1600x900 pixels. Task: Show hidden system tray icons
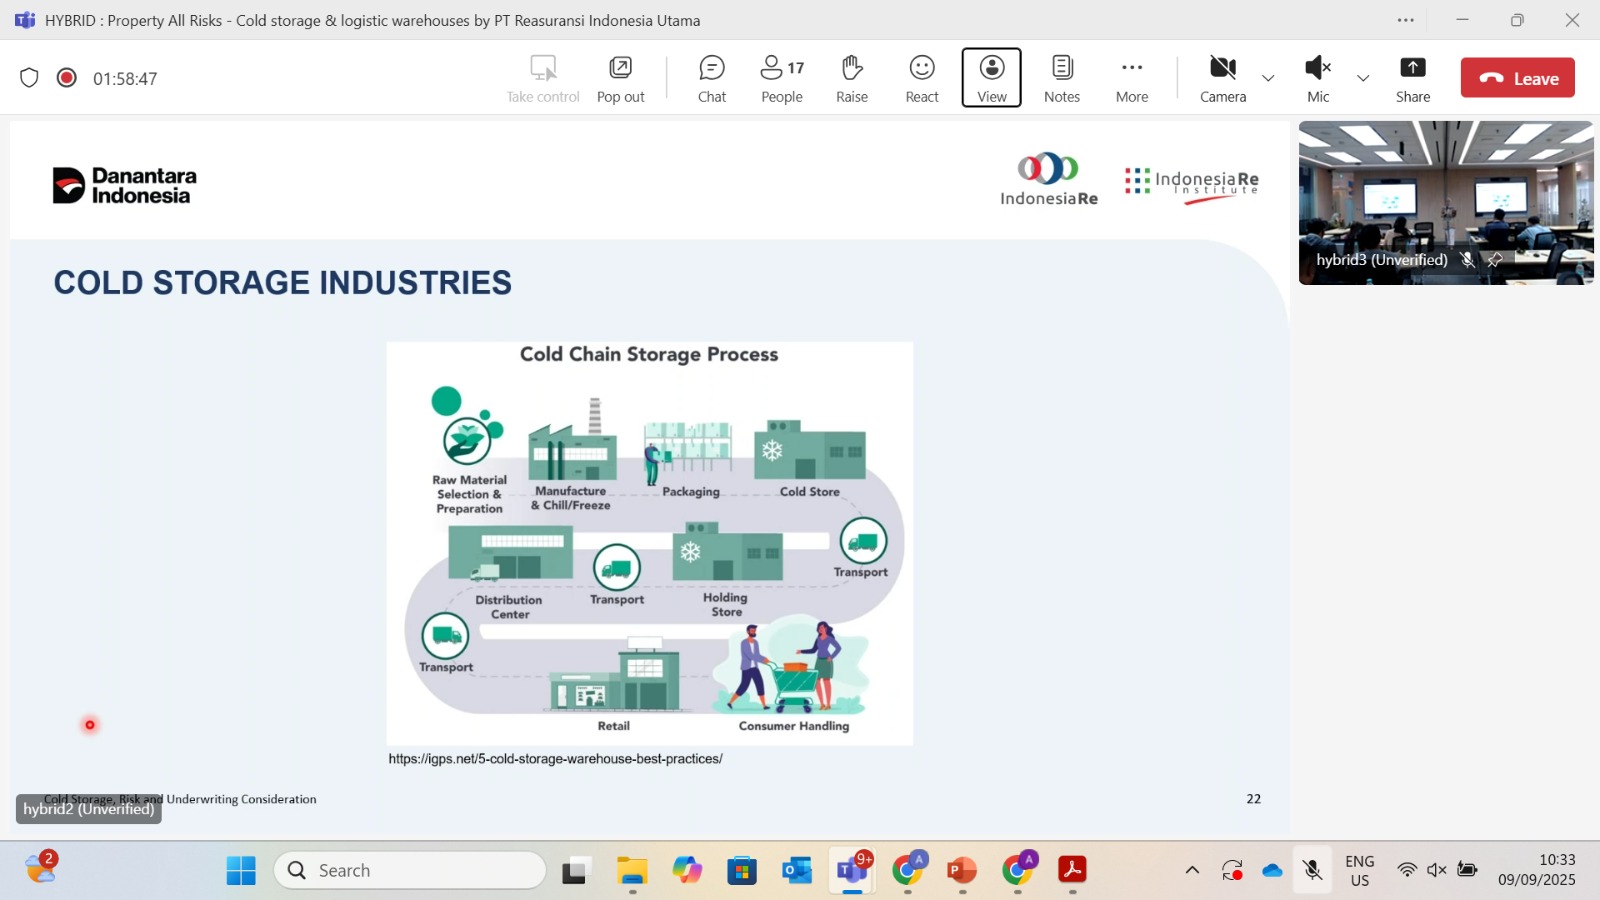tap(1192, 870)
